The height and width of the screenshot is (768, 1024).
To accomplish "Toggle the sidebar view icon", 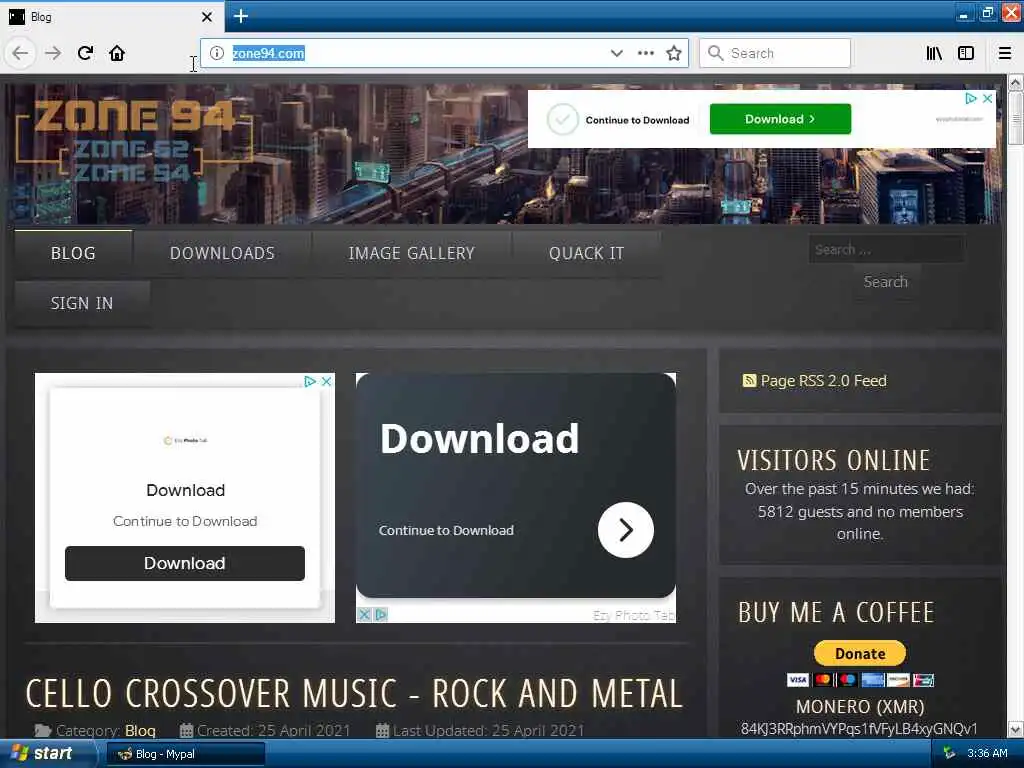I will tap(966, 53).
